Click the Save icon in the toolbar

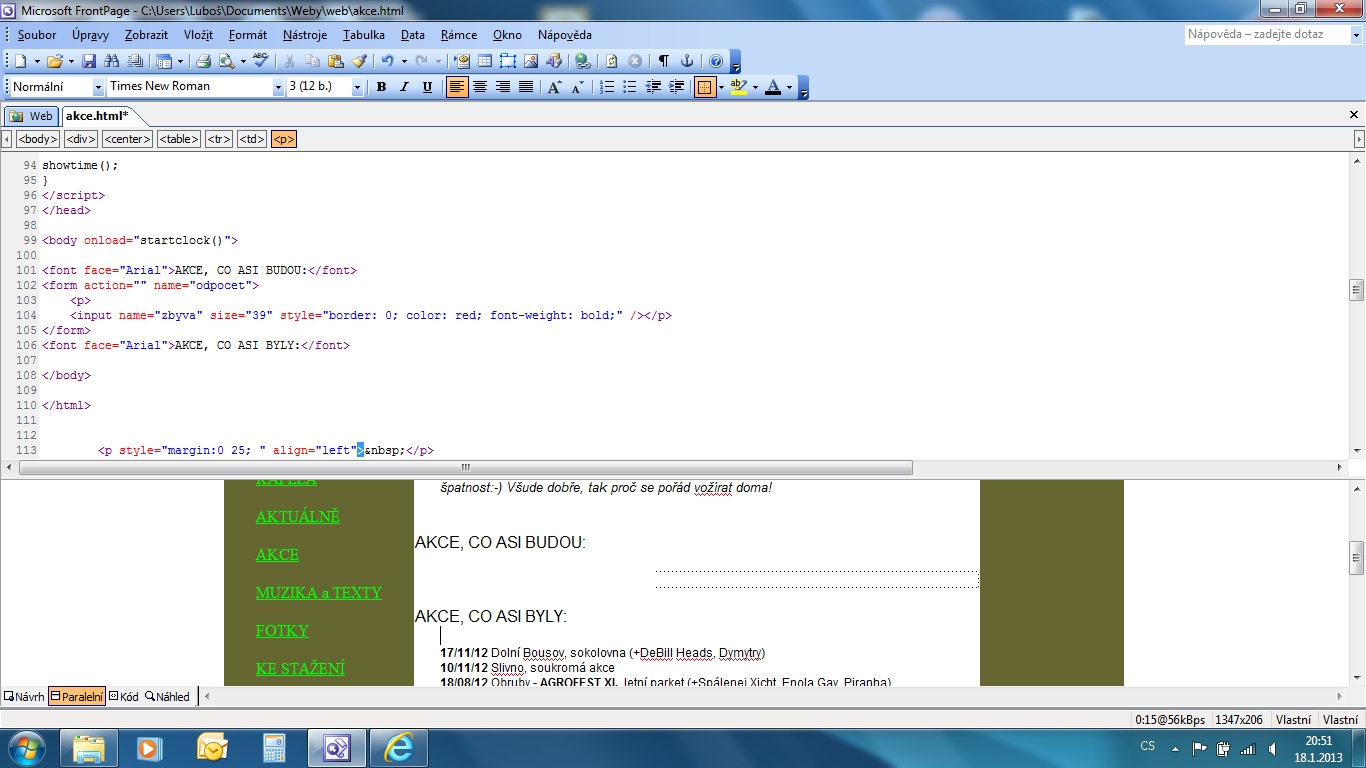pos(88,61)
